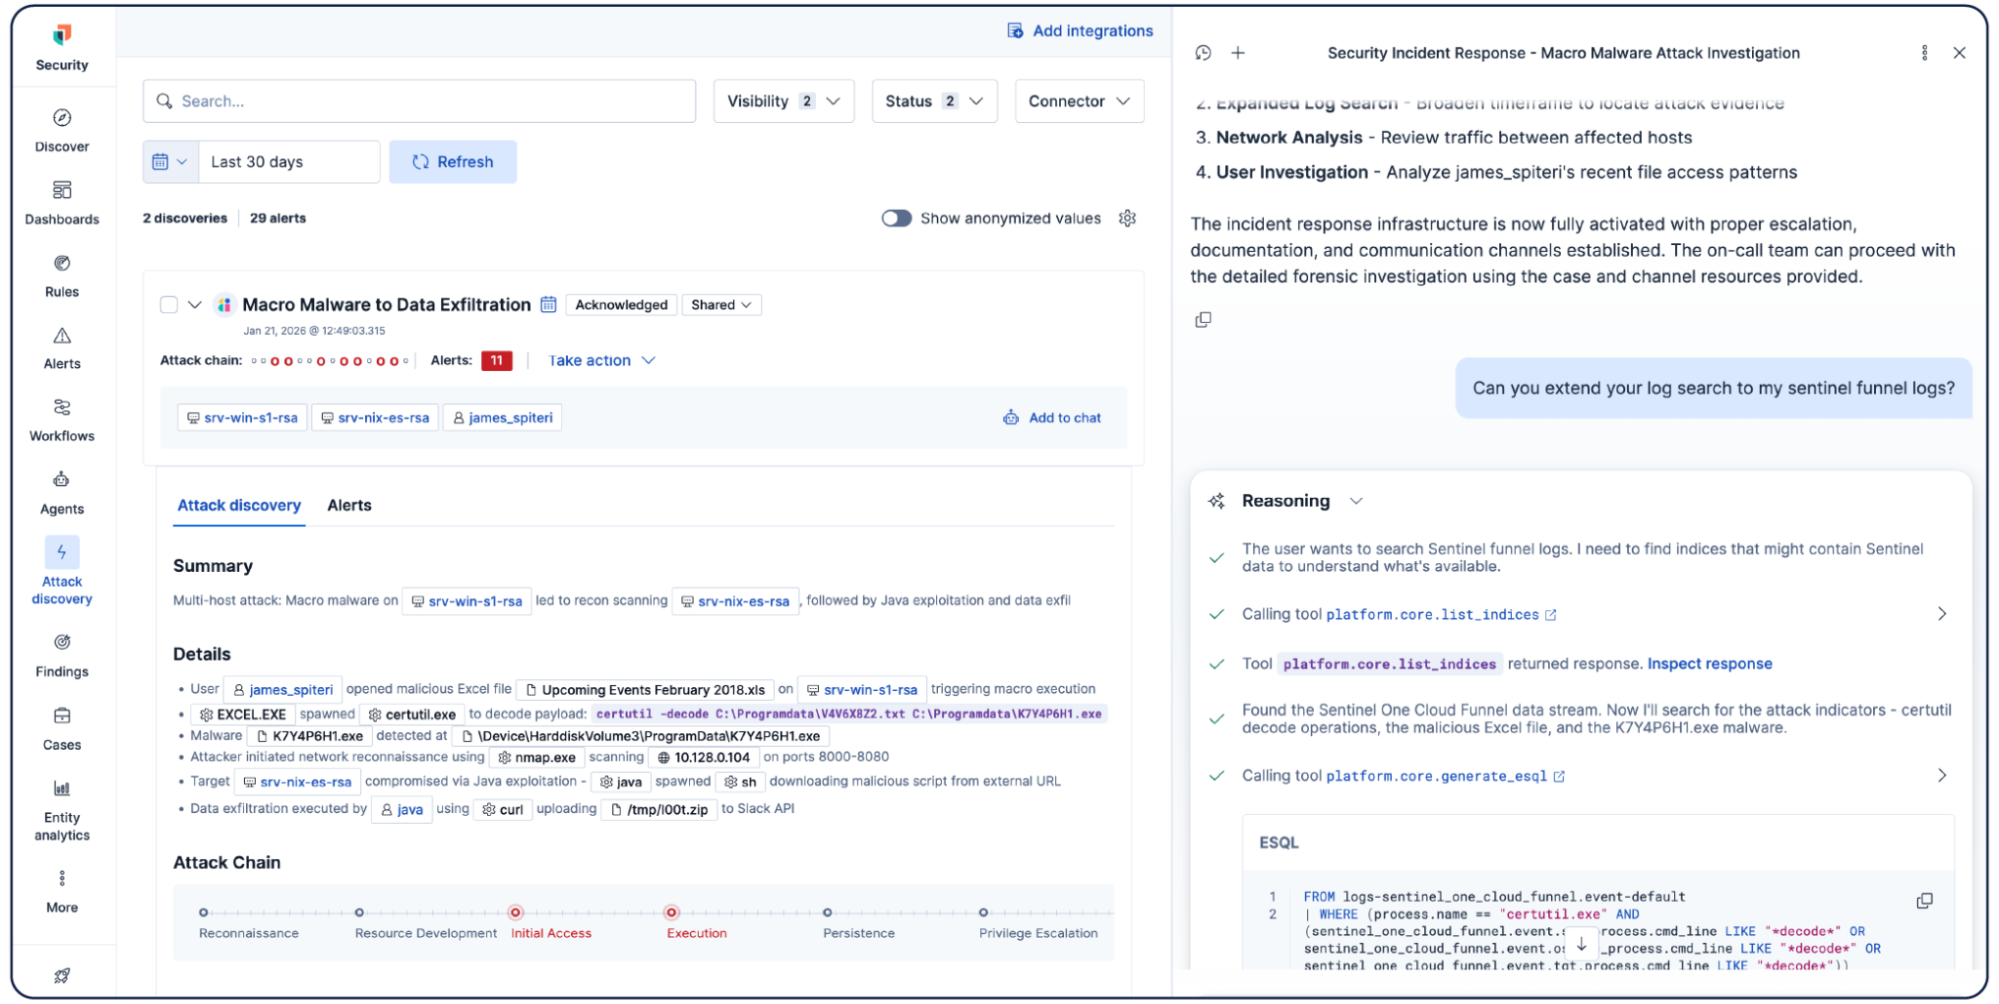
Task: Check the Macro Malware discovery checkbox
Action: coord(168,305)
